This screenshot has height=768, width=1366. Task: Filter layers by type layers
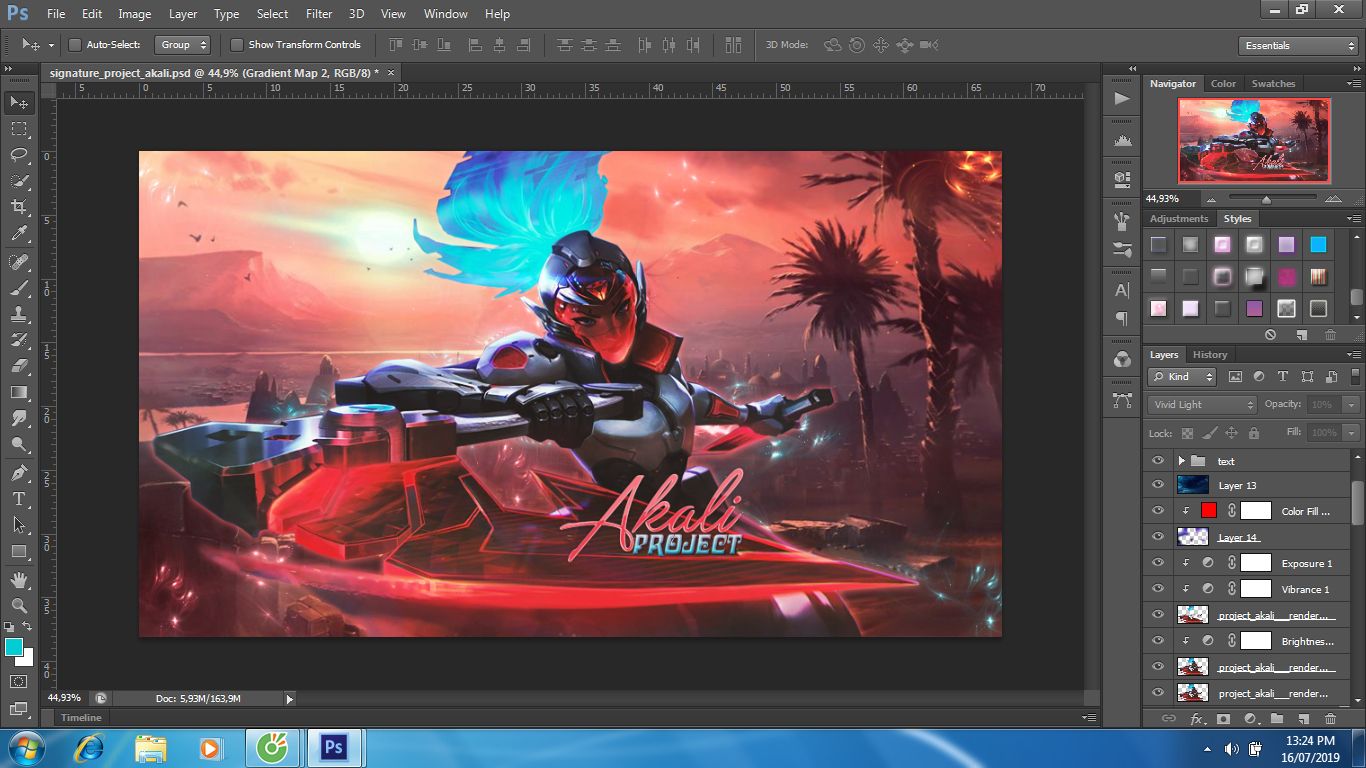click(x=1283, y=377)
